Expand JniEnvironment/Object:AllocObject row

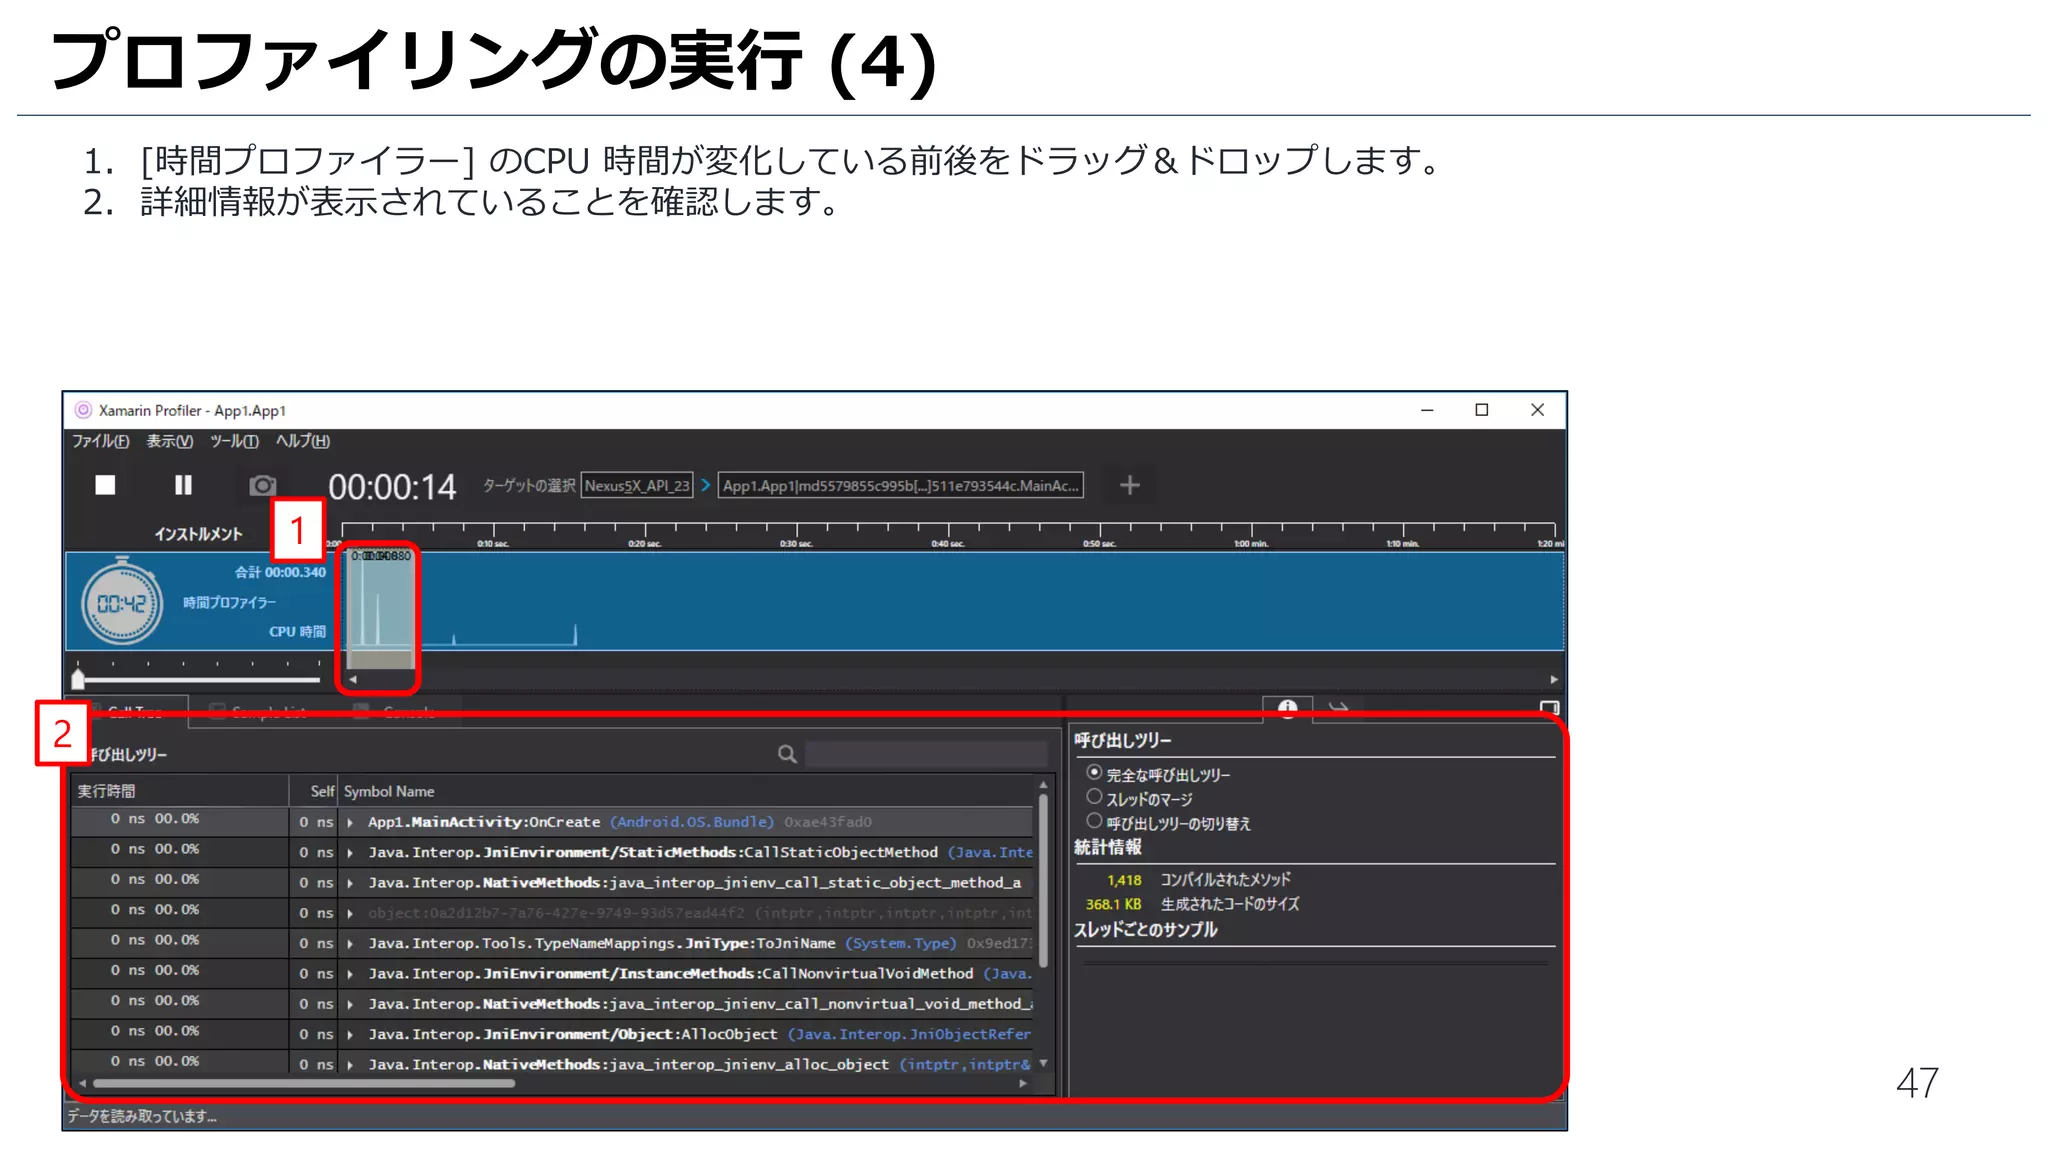pos(350,1035)
